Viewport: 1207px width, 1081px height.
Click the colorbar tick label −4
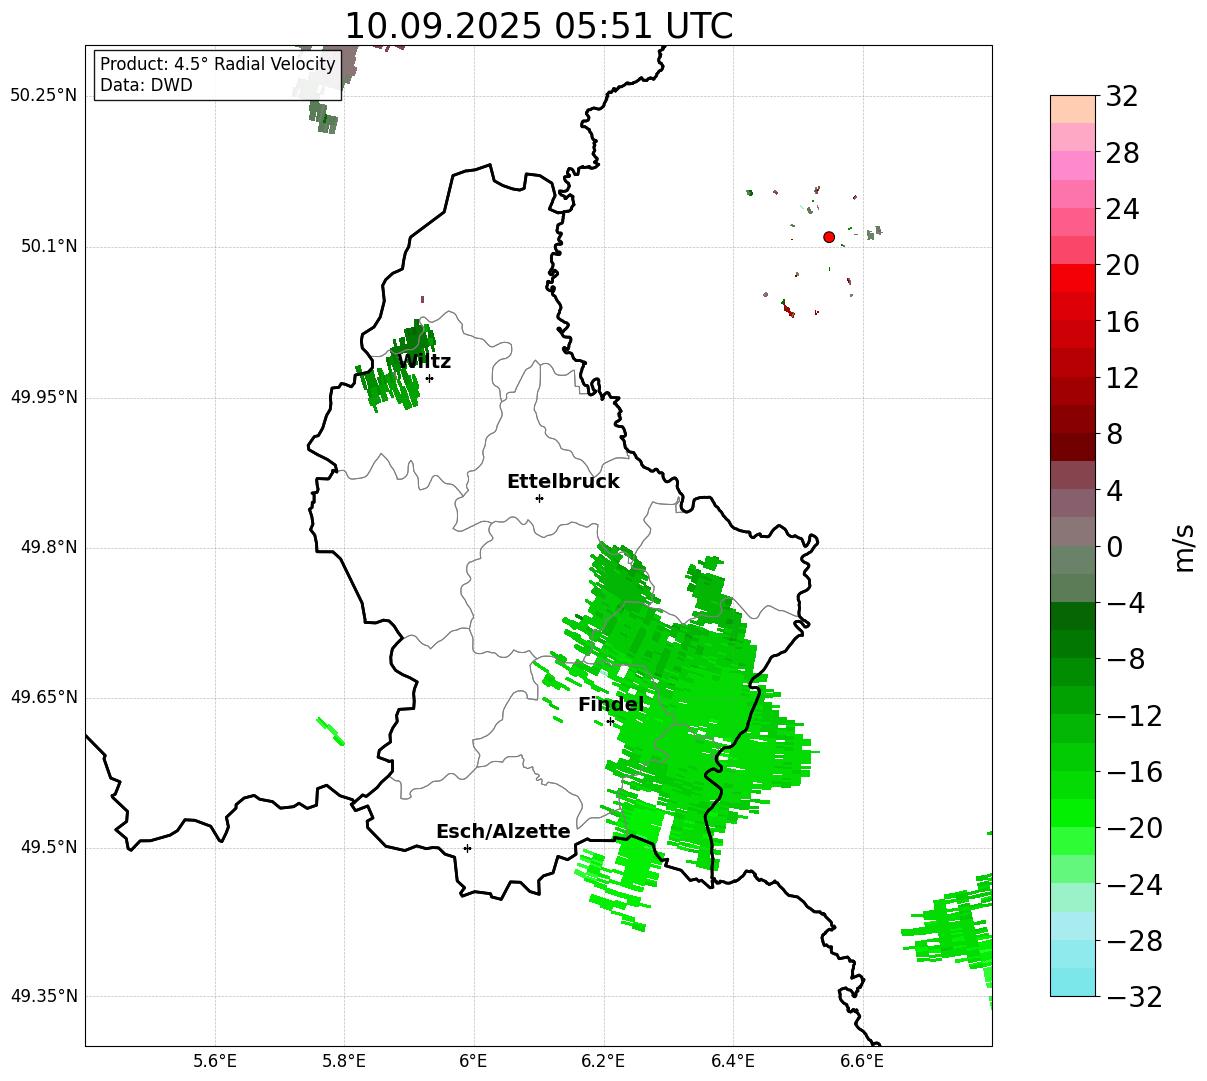click(x=1125, y=604)
